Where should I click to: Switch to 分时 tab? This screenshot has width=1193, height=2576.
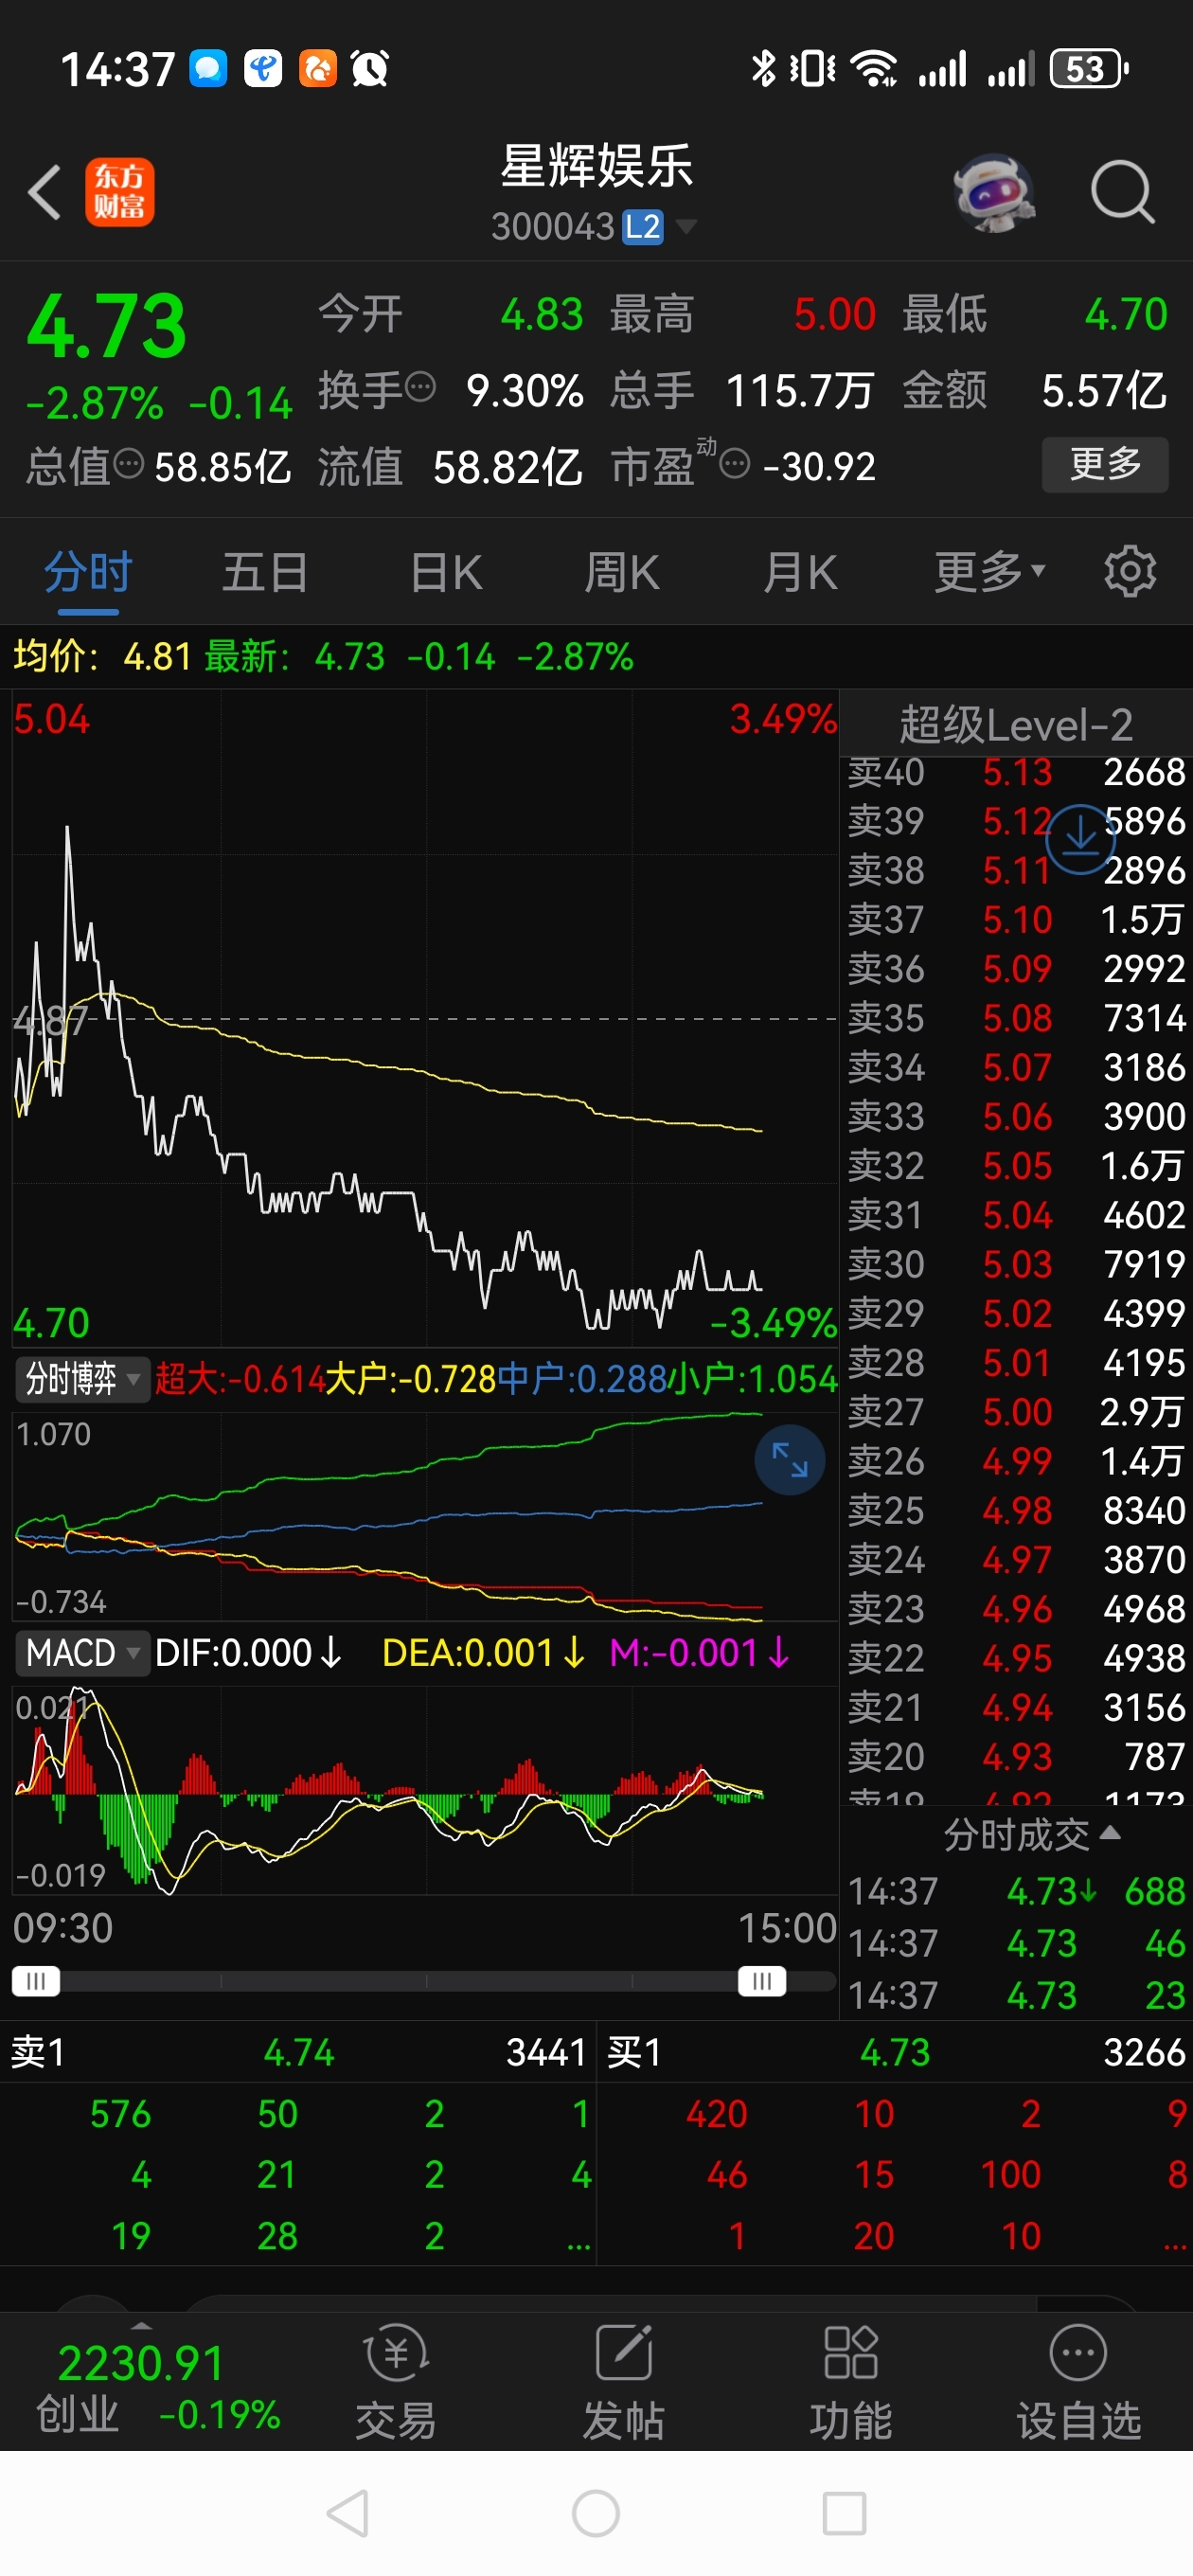[88, 572]
